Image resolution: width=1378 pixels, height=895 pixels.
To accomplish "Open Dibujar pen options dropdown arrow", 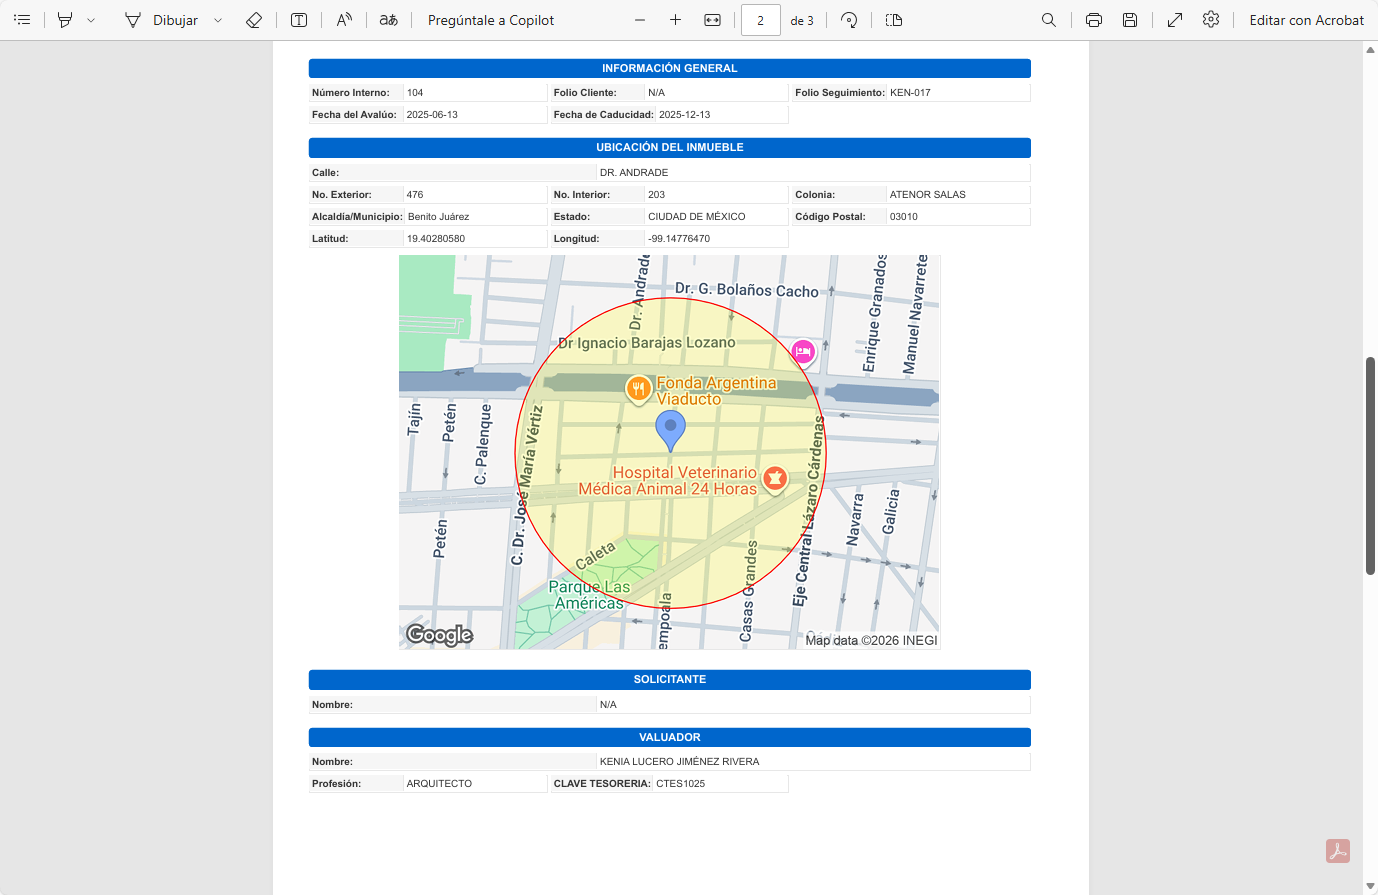I will [x=218, y=20].
